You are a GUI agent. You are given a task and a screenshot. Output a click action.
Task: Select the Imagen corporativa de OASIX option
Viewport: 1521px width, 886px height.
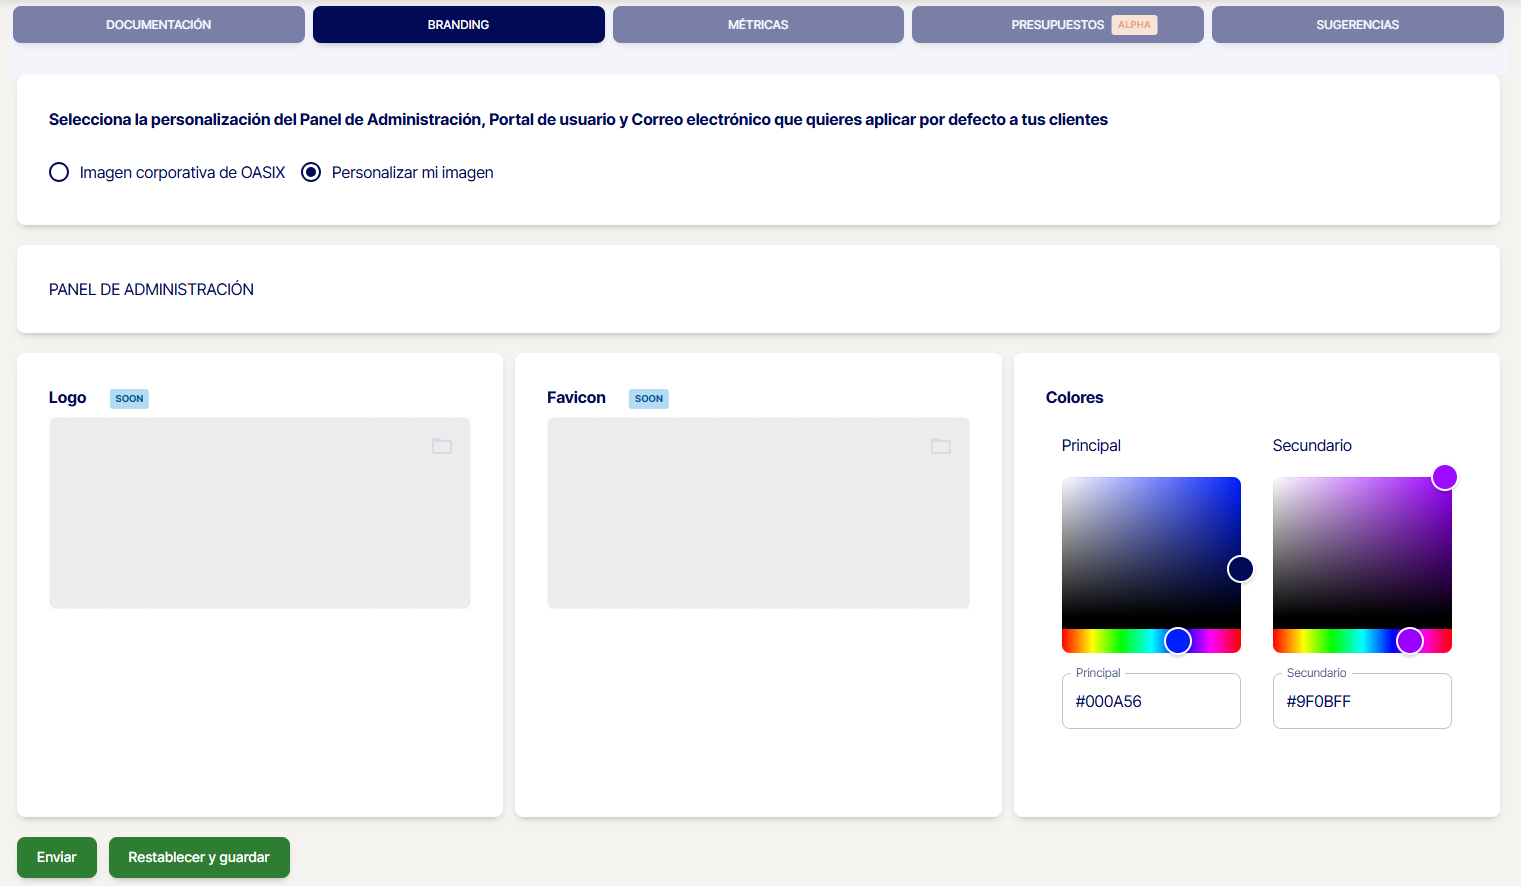59,172
